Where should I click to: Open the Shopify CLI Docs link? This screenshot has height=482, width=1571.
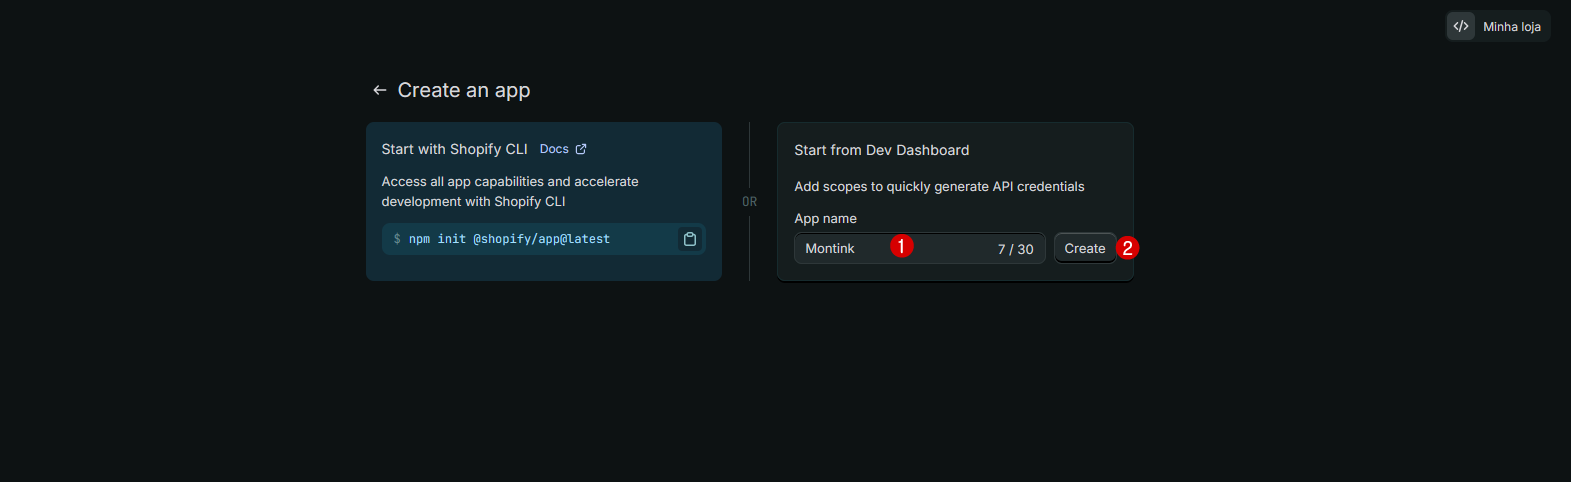tap(554, 149)
